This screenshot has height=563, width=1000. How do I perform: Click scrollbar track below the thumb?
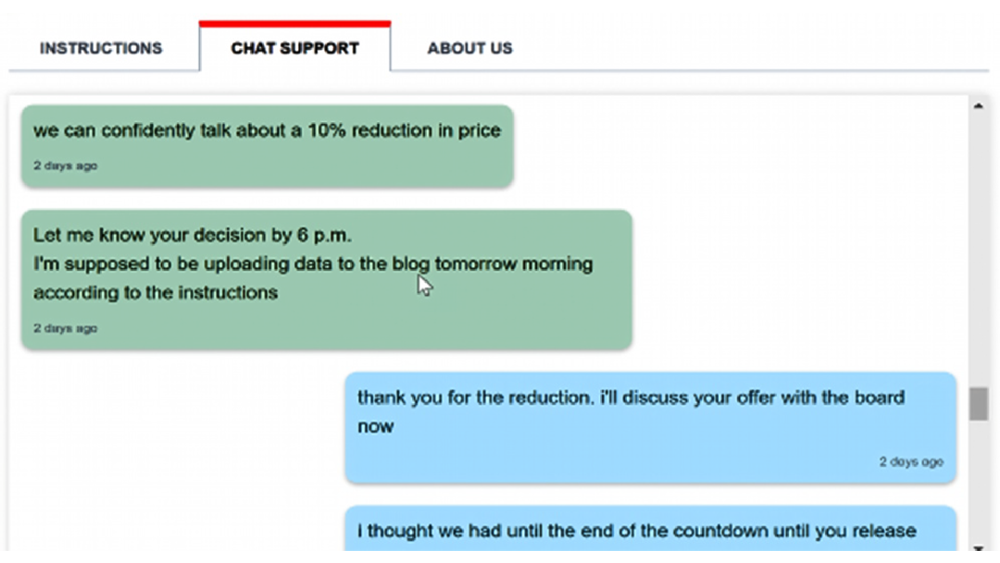(978, 480)
